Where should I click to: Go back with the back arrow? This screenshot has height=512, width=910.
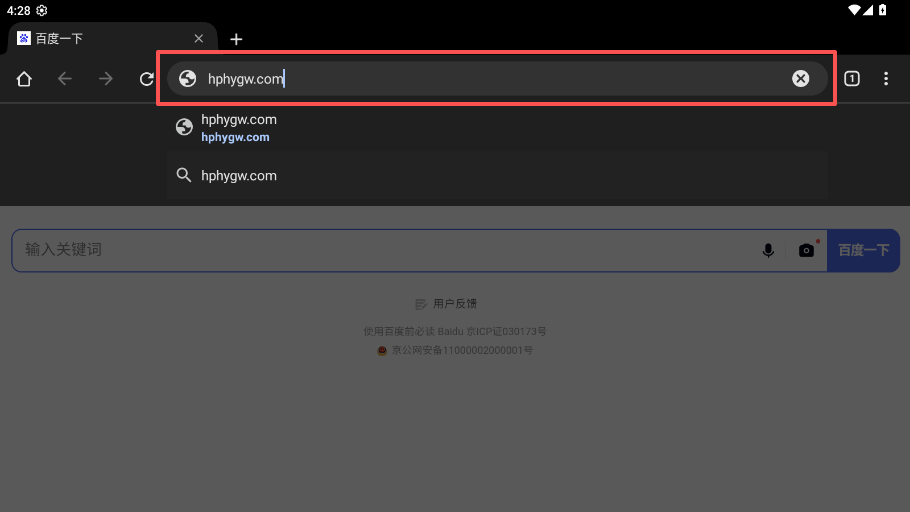pyautogui.click(x=65, y=79)
